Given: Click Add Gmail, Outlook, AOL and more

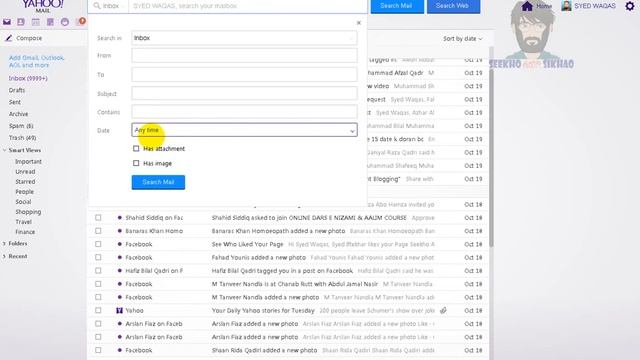Looking at the screenshot, I should click(x=37, y=61).
